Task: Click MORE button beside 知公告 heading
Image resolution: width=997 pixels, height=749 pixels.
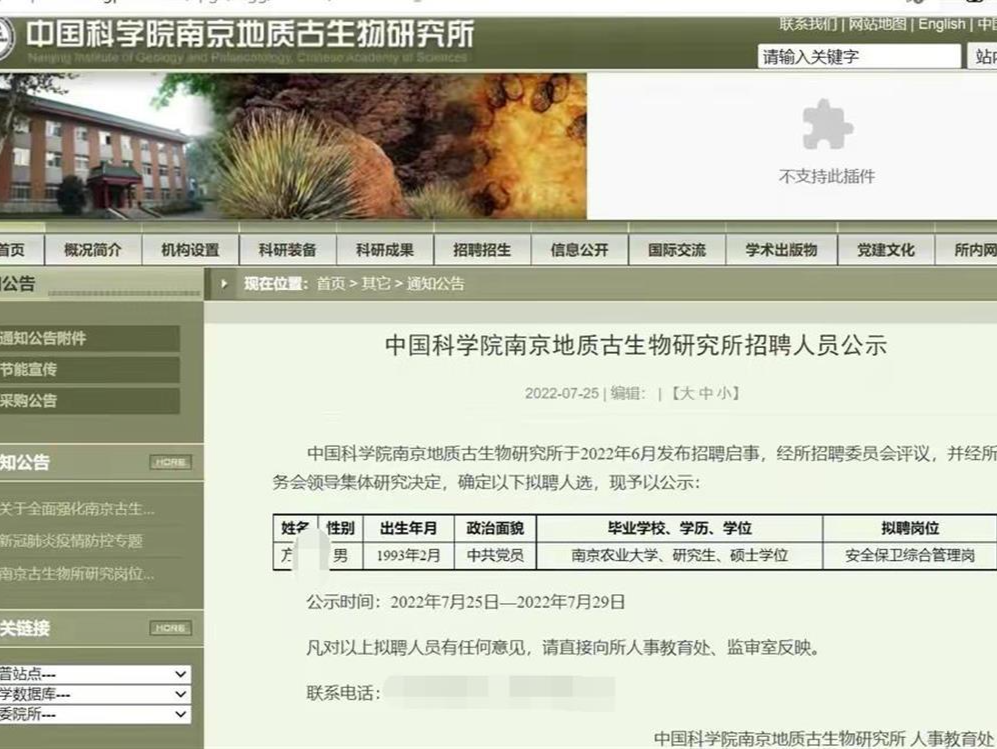Action: 170,462
